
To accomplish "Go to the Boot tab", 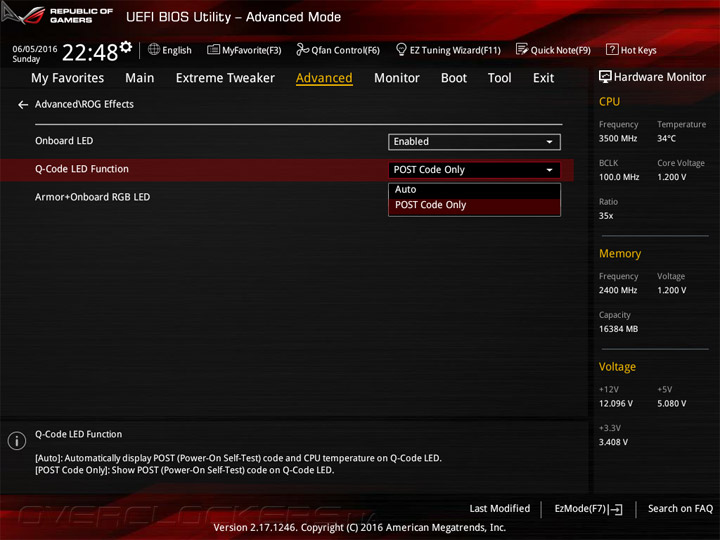I will click(454, 78).
